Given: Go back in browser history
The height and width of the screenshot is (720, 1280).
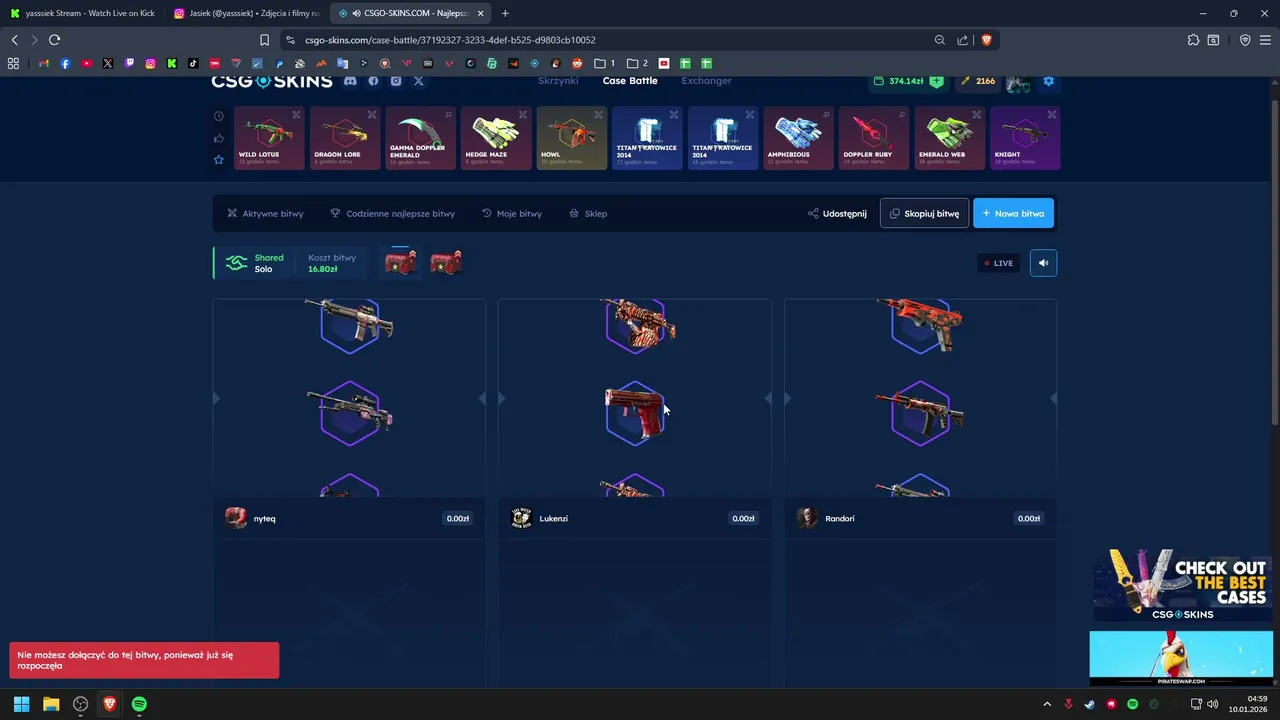Looking at the screenshot, I should [x=14, y=40].
